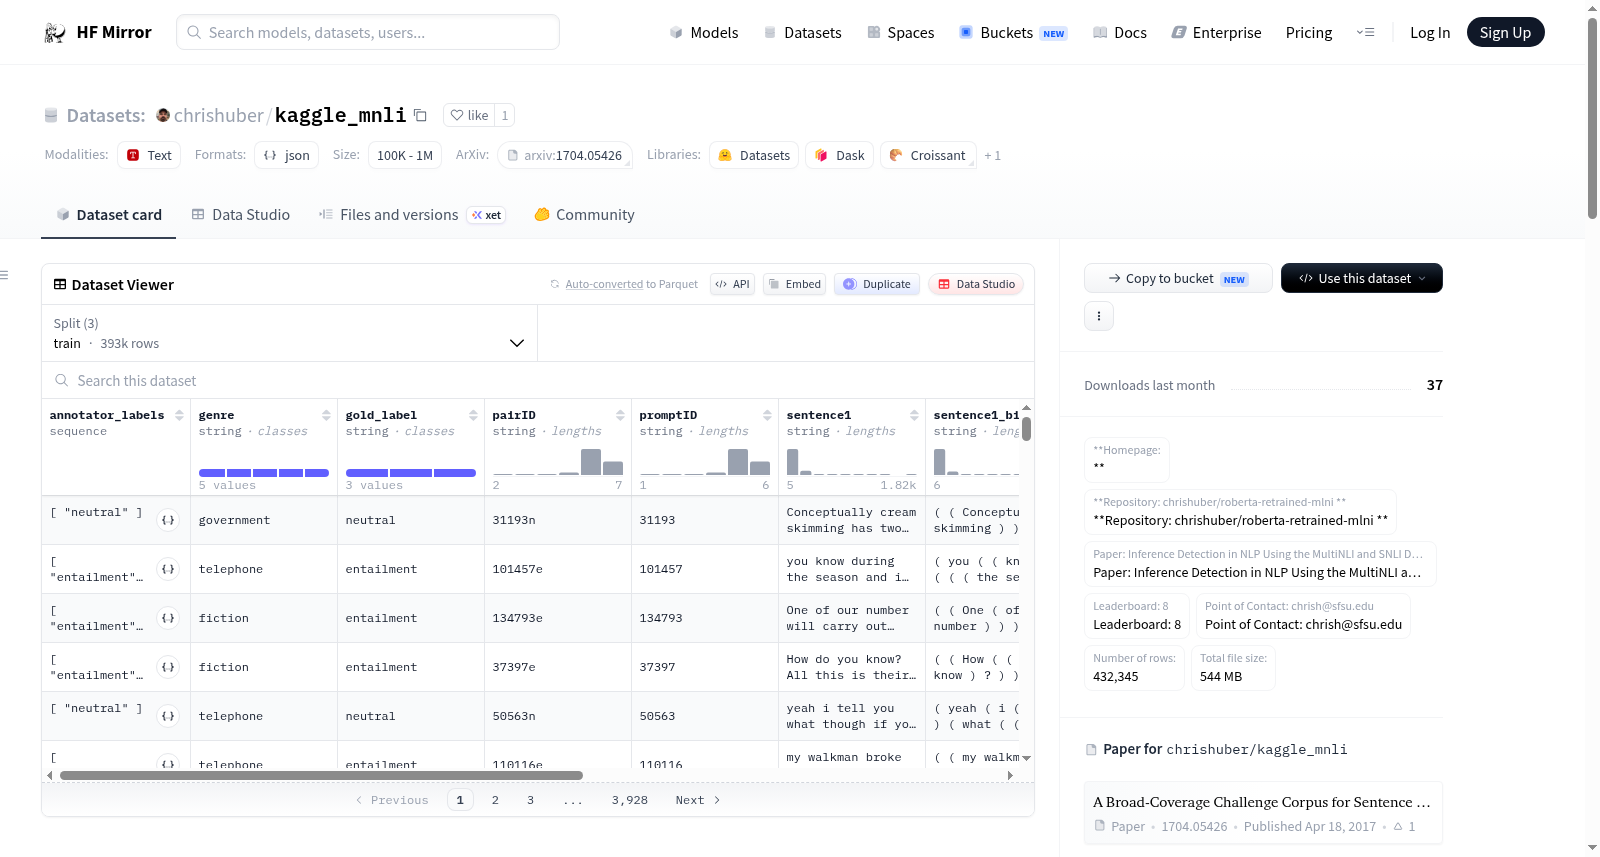Click genre class distribution bar

pos(264,473)
